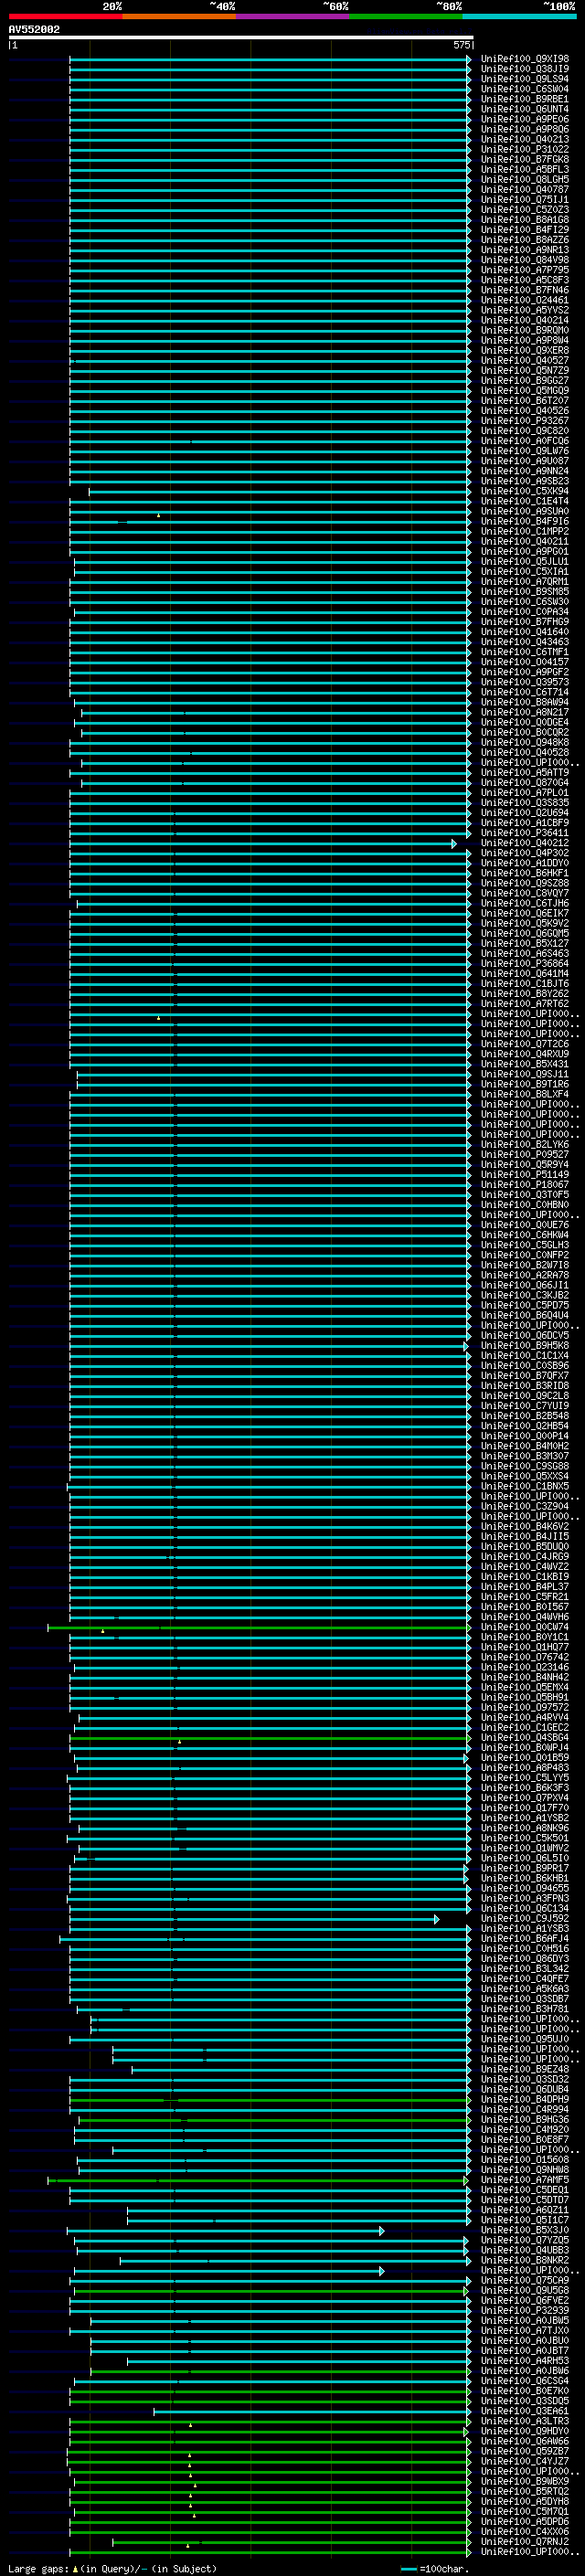This screenshot has height=2576, width=585.
Task: Select UniRef100_O24461 hit label
Action: coord(525,300)
